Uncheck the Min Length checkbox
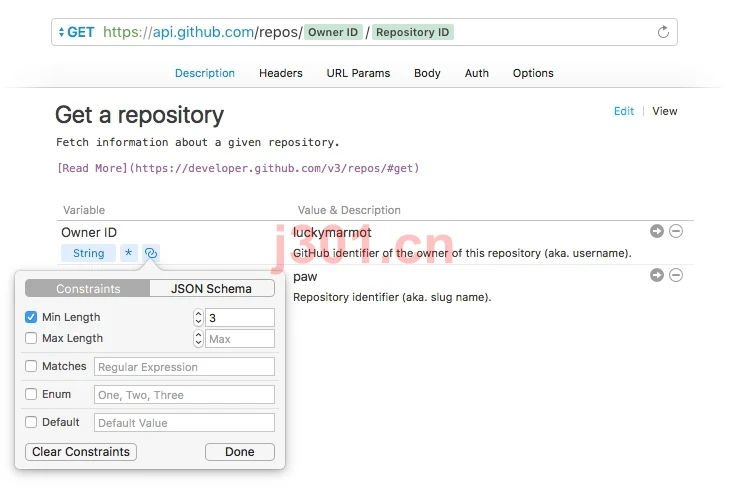Image resolution: width=729 pixels, height=488 pixels. [x=31, y=317]
